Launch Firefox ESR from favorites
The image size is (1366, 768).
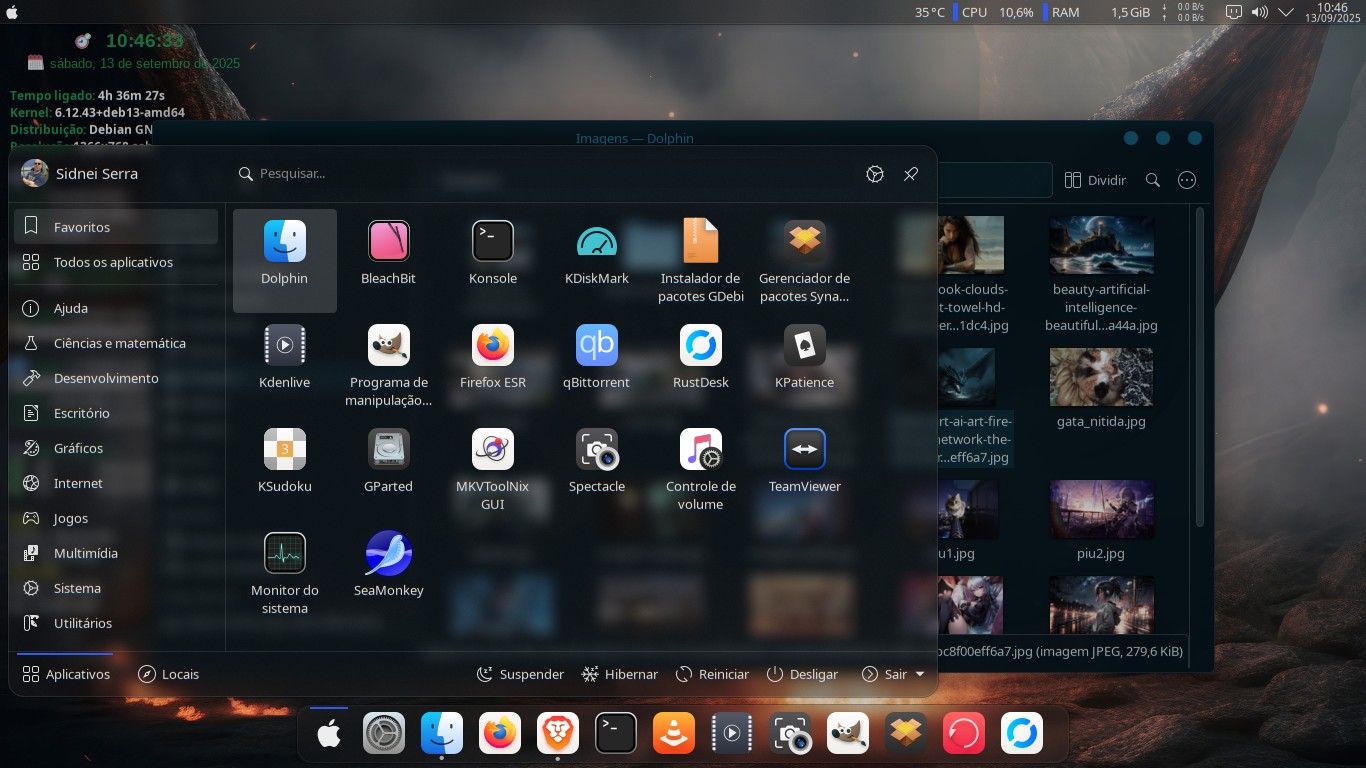point(493,364)
